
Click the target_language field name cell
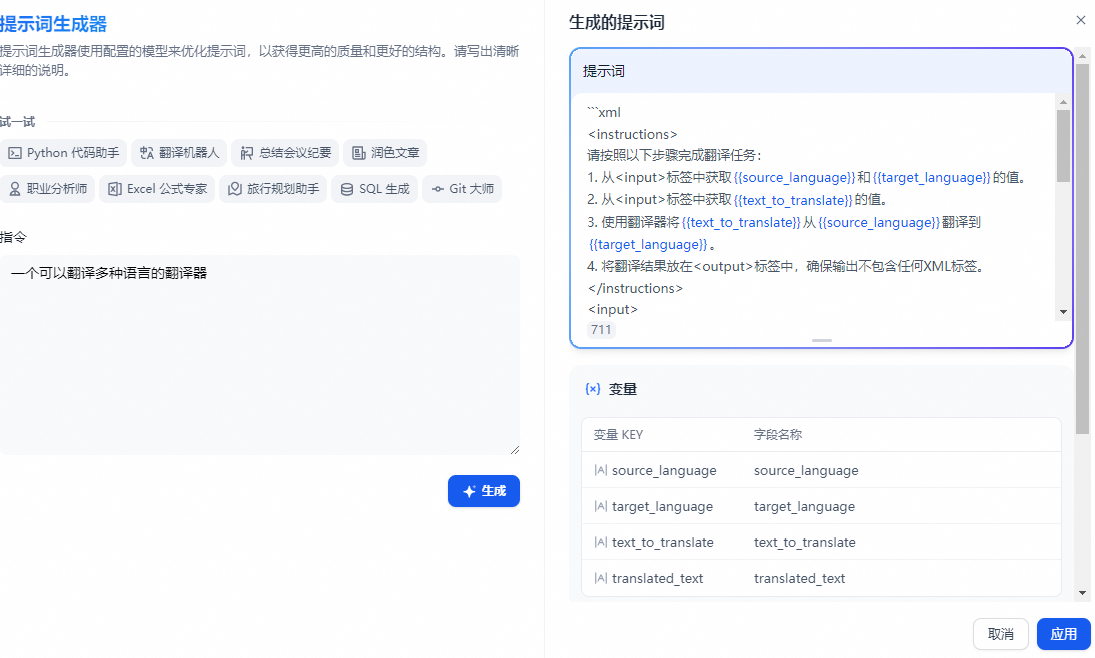pos(804,506)
